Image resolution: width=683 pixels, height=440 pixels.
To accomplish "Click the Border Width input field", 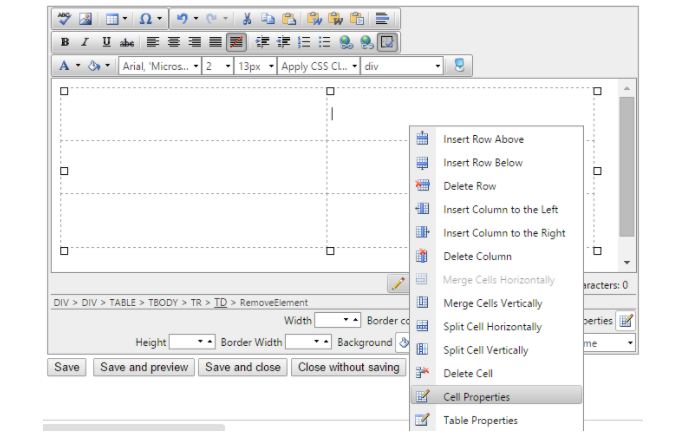I will pyautogui.click(x=298, y=342).
